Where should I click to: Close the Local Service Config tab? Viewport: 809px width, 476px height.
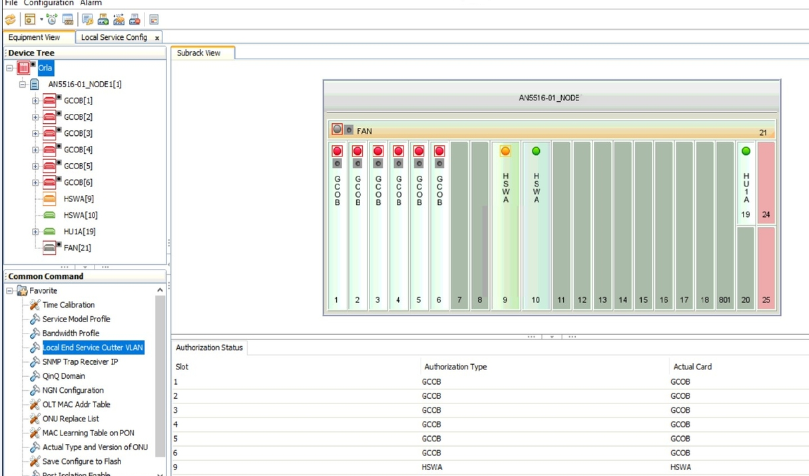(x=157, y=38)
